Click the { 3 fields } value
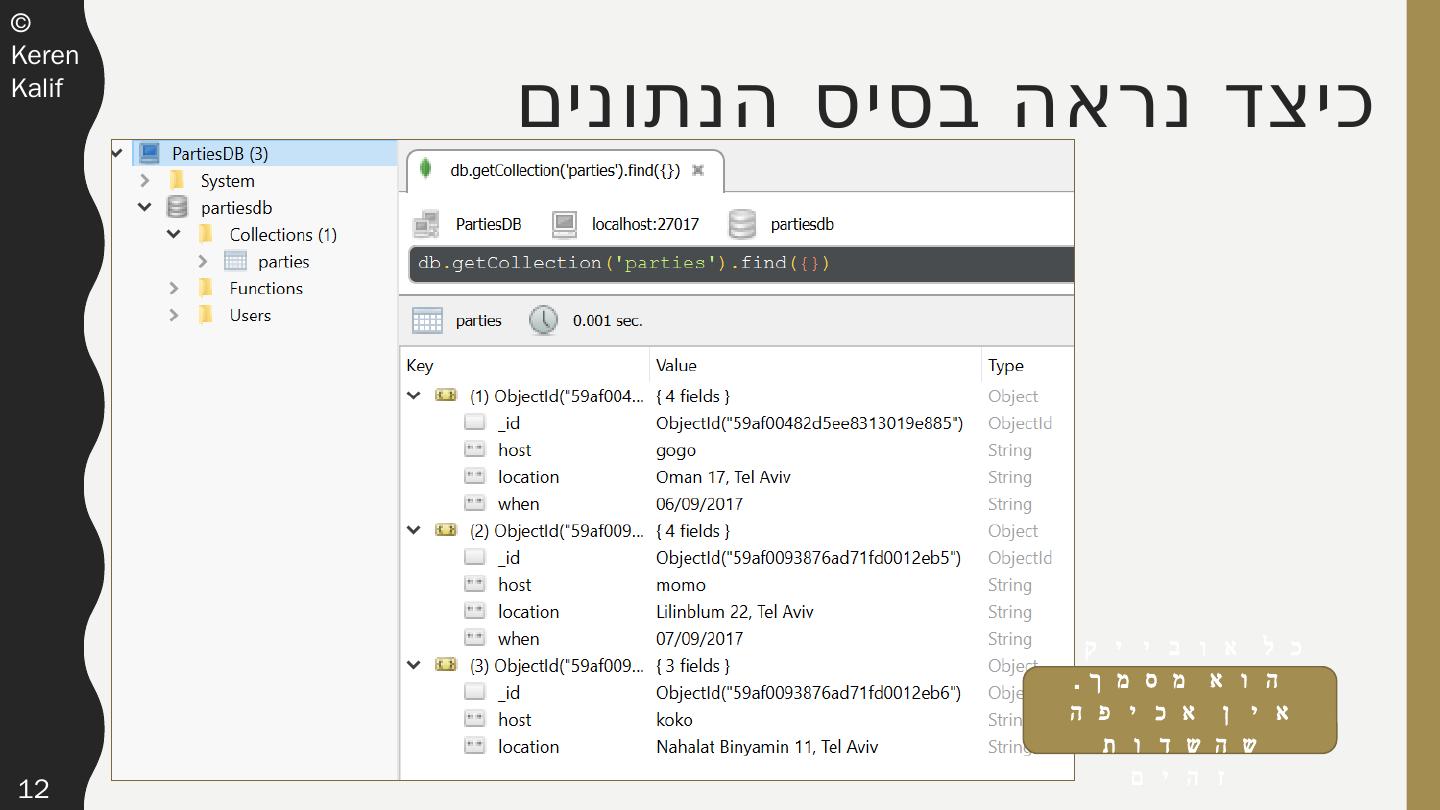 click(693, 665)
